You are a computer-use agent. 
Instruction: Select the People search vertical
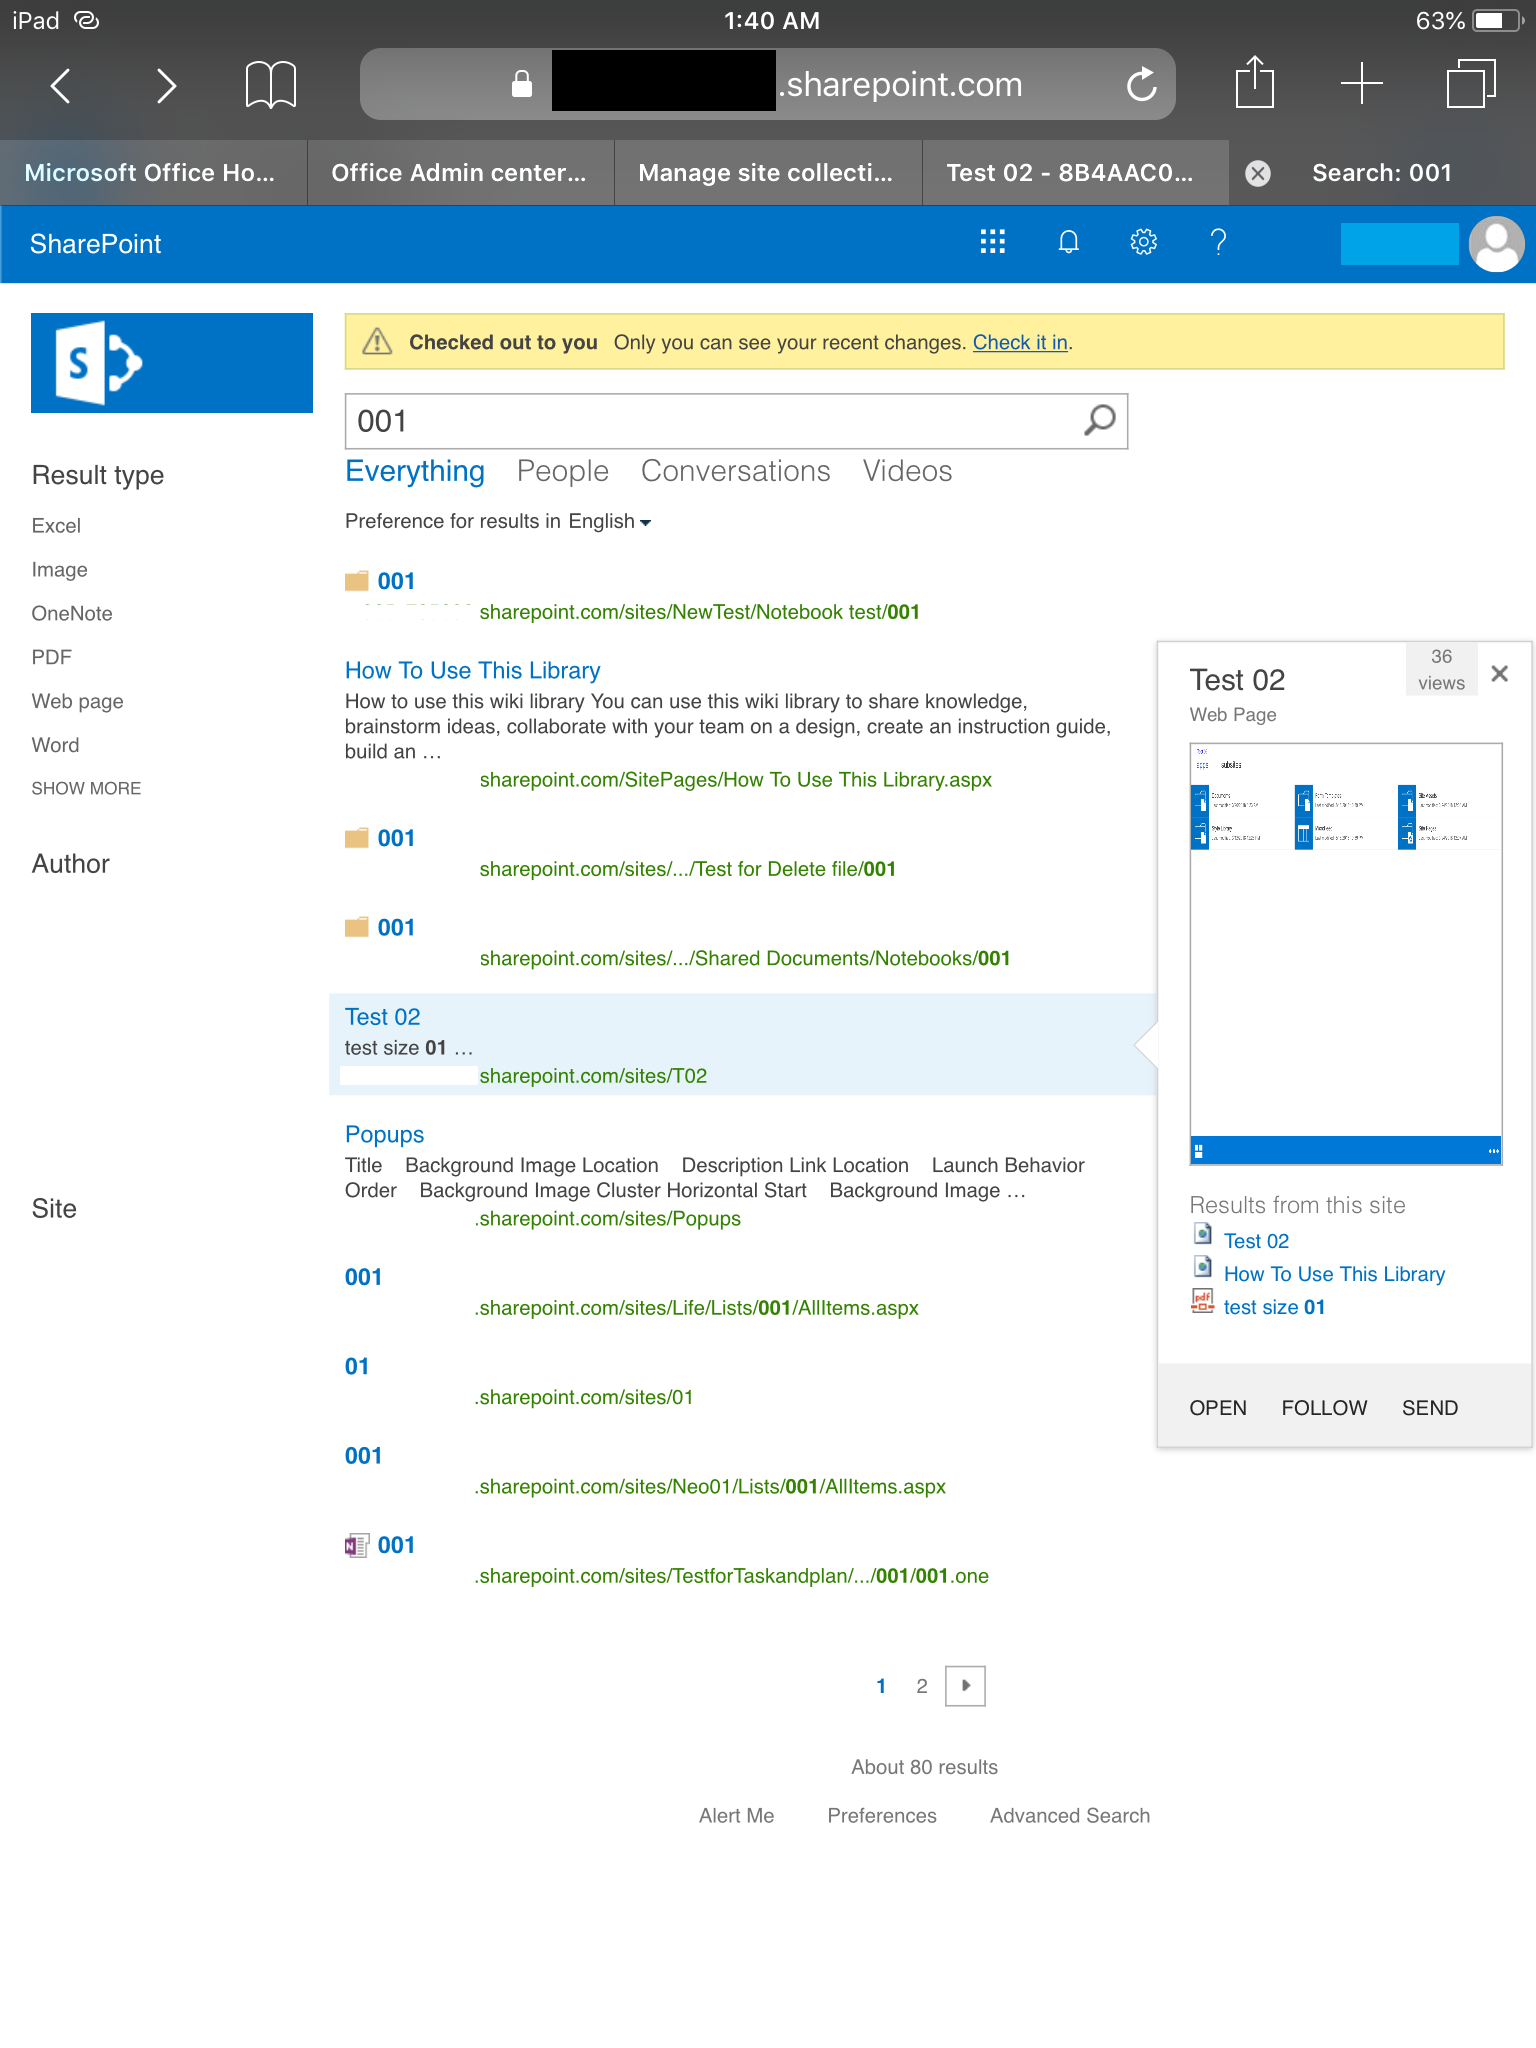563,471
